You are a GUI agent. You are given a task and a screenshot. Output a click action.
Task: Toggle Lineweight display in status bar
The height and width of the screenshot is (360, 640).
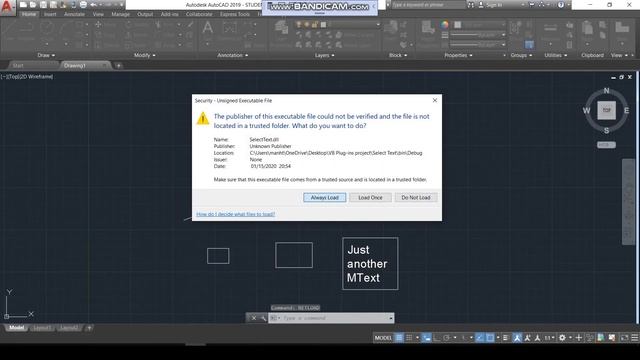tap(506, 338)
